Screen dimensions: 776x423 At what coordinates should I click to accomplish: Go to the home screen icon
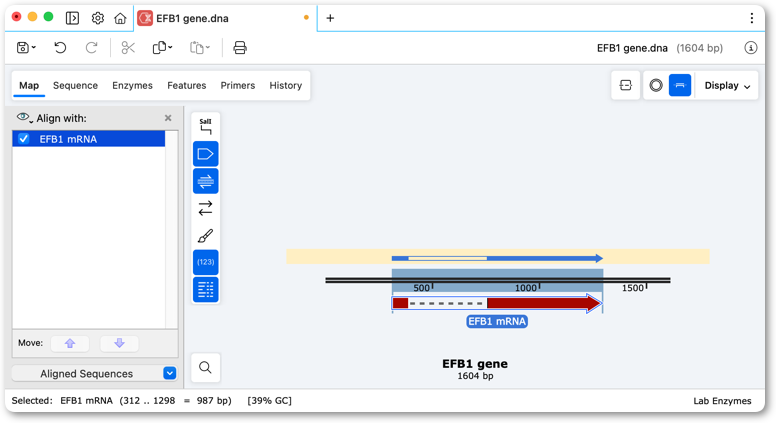(120, 18)
